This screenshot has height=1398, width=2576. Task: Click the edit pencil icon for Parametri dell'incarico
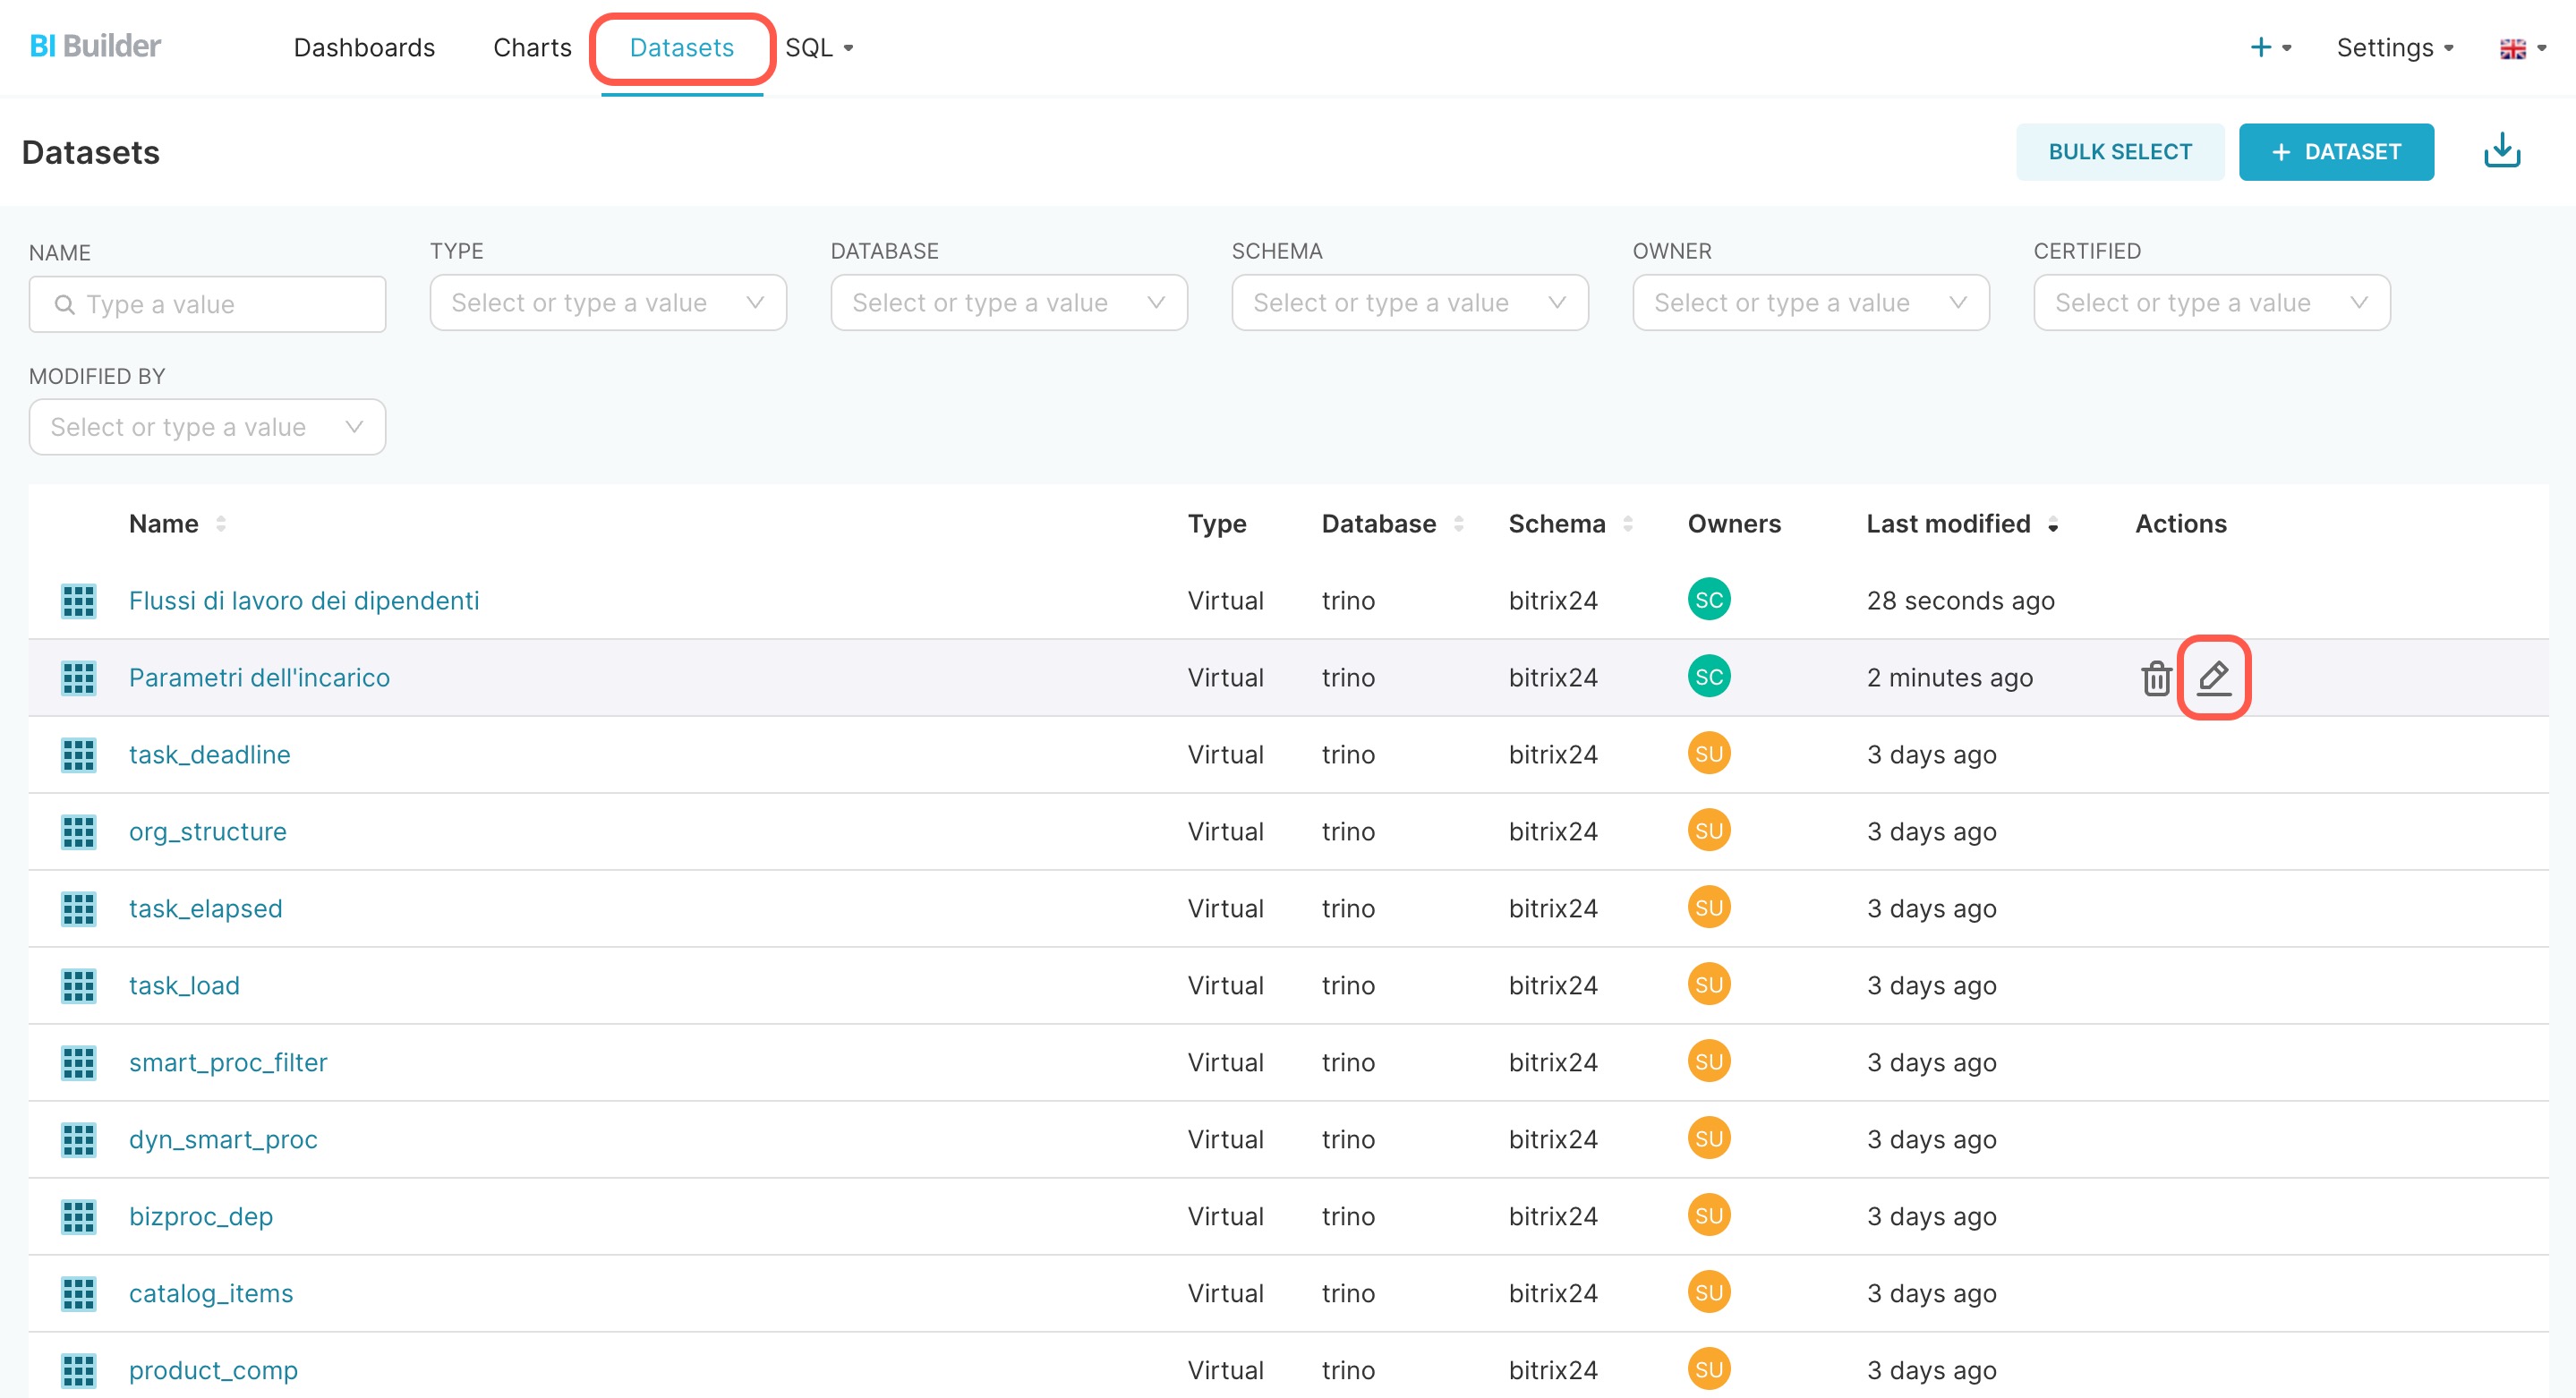point(2213,677)
